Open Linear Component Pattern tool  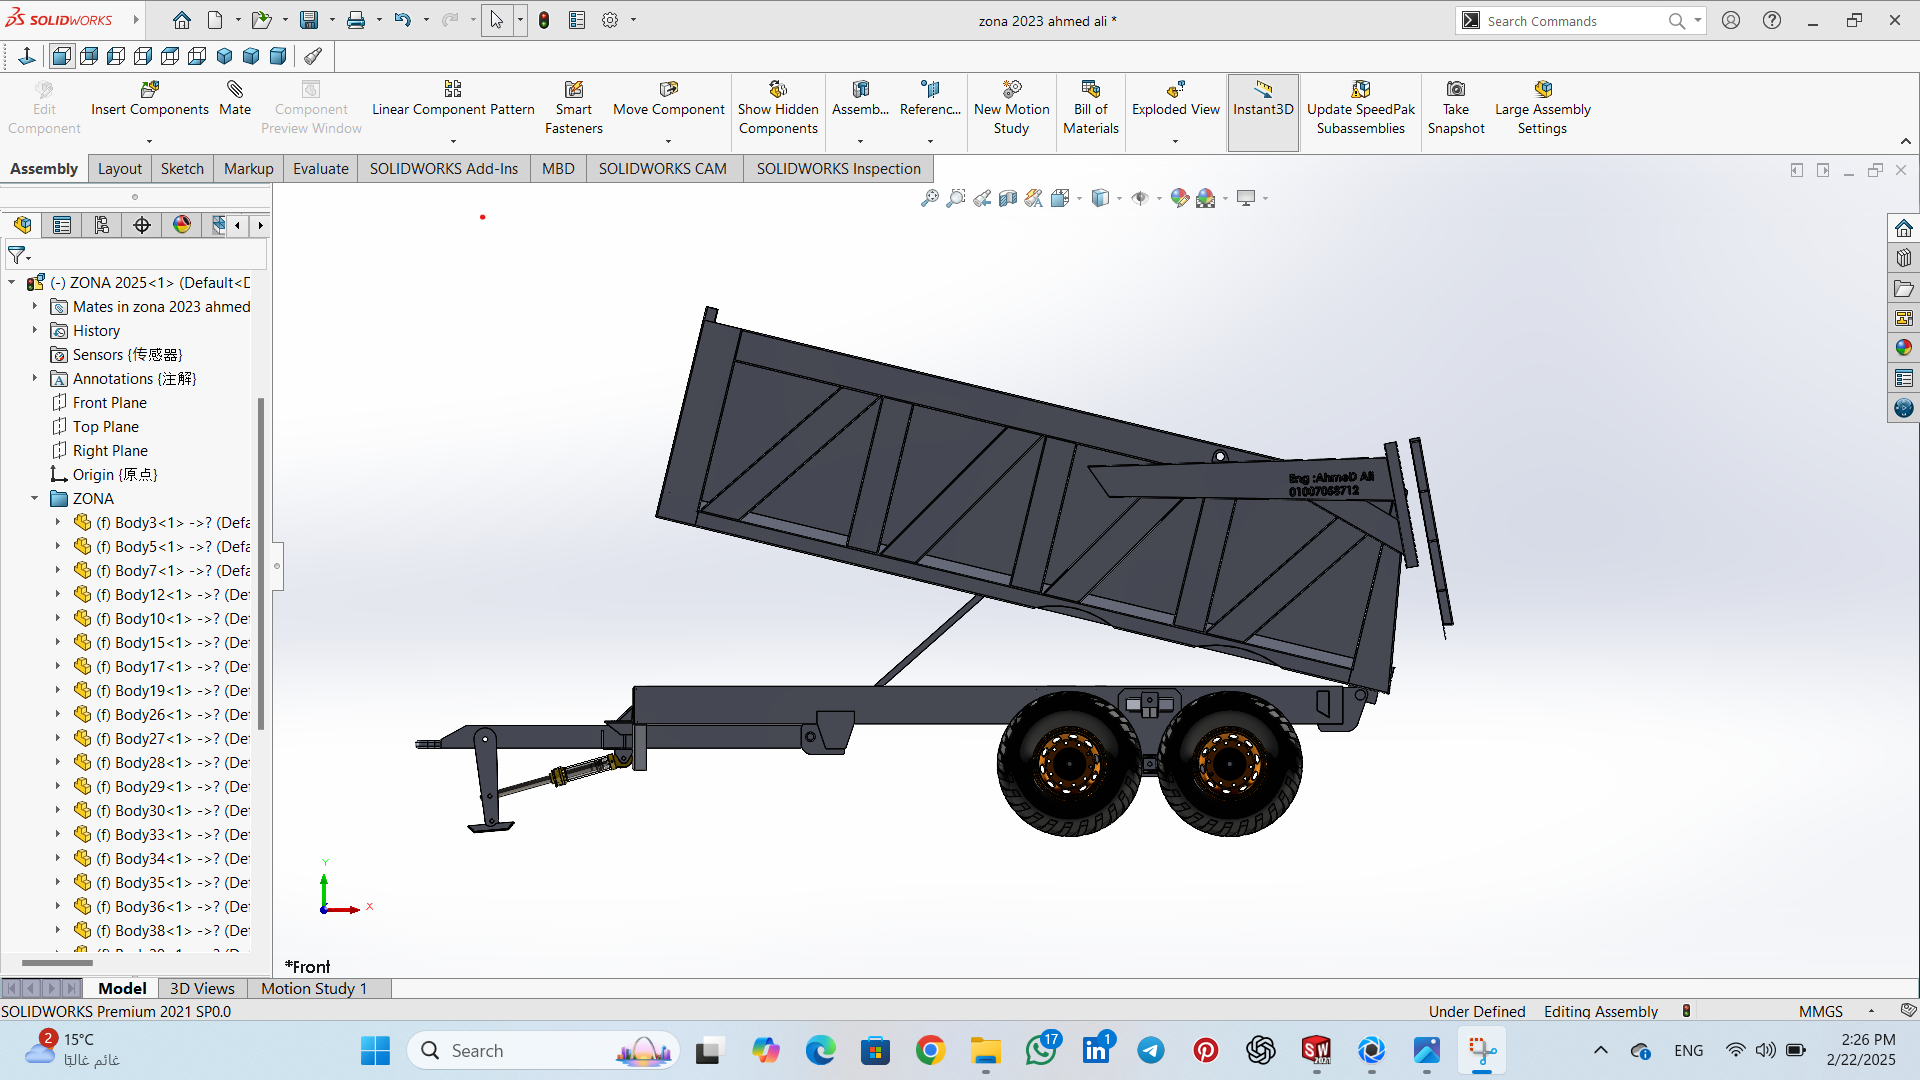pos(453,99)
